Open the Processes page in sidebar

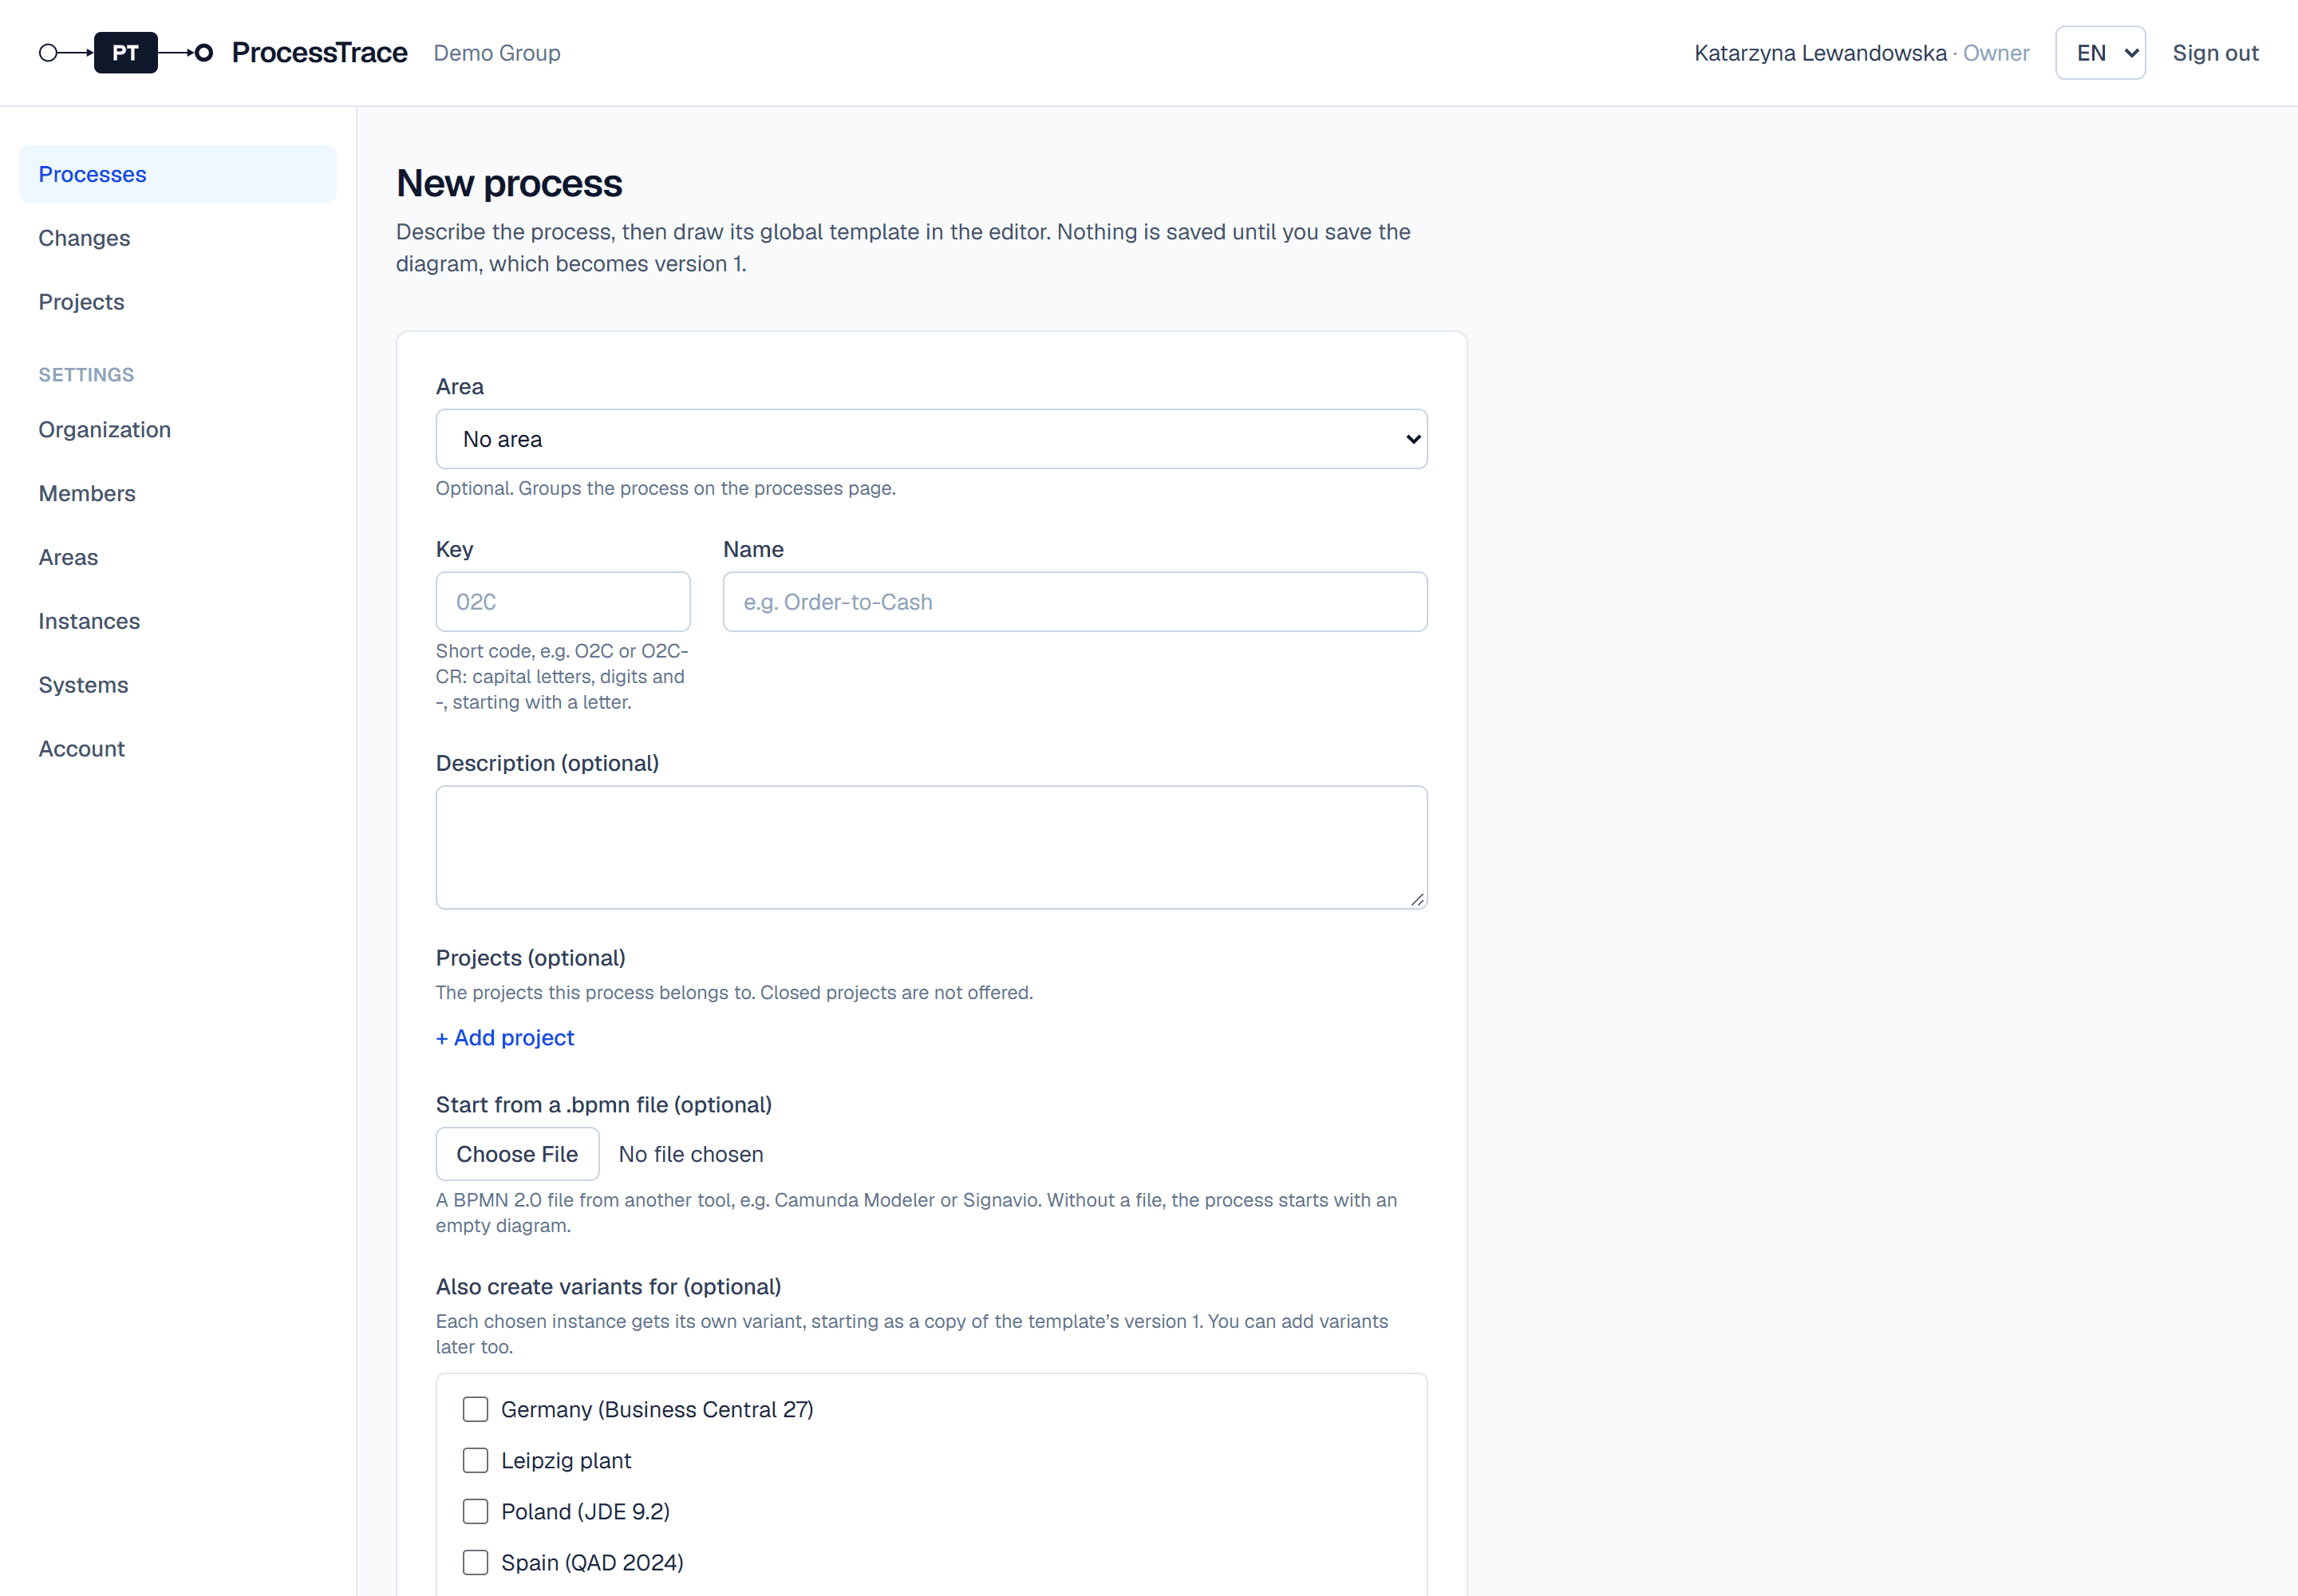[178, 174]
